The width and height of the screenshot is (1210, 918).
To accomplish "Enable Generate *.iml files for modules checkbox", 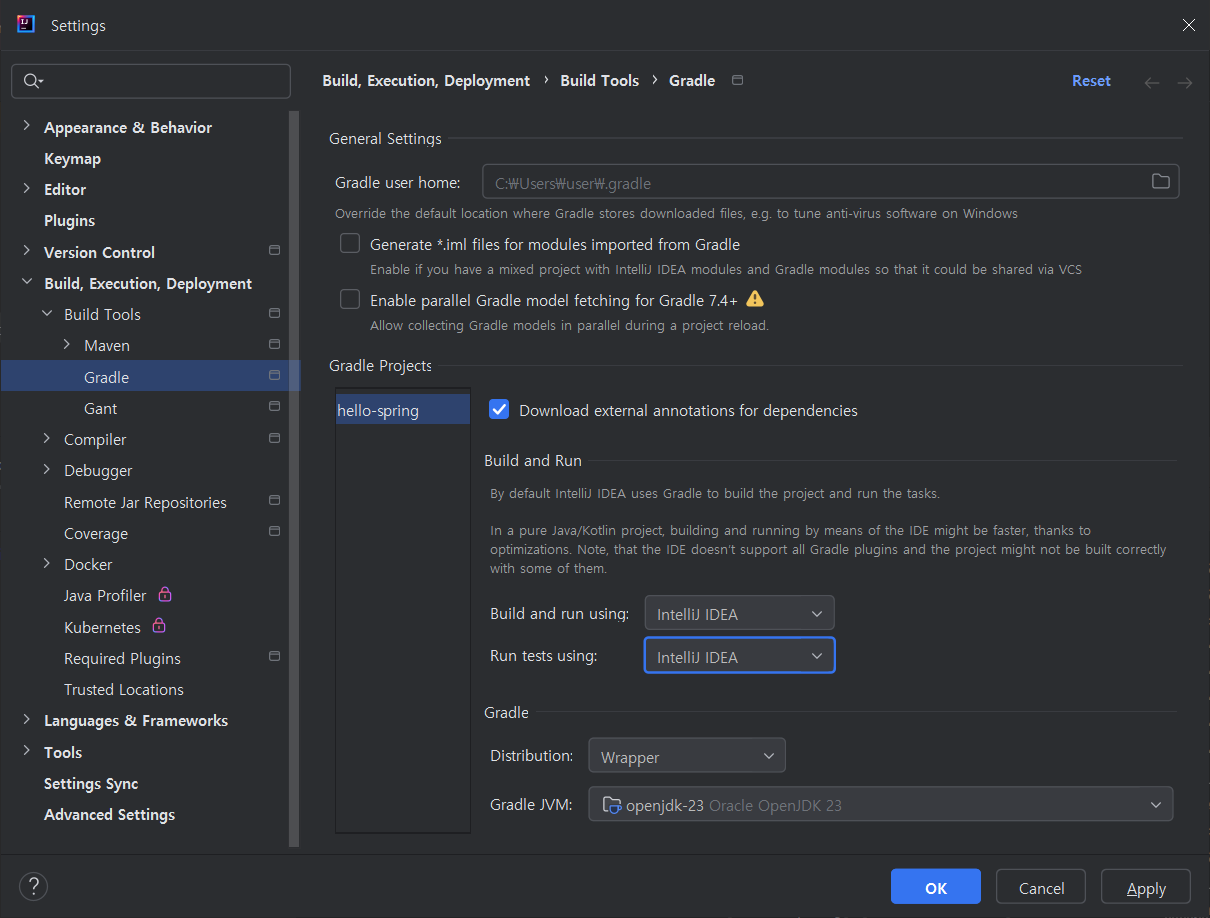I will coord(350,243).
